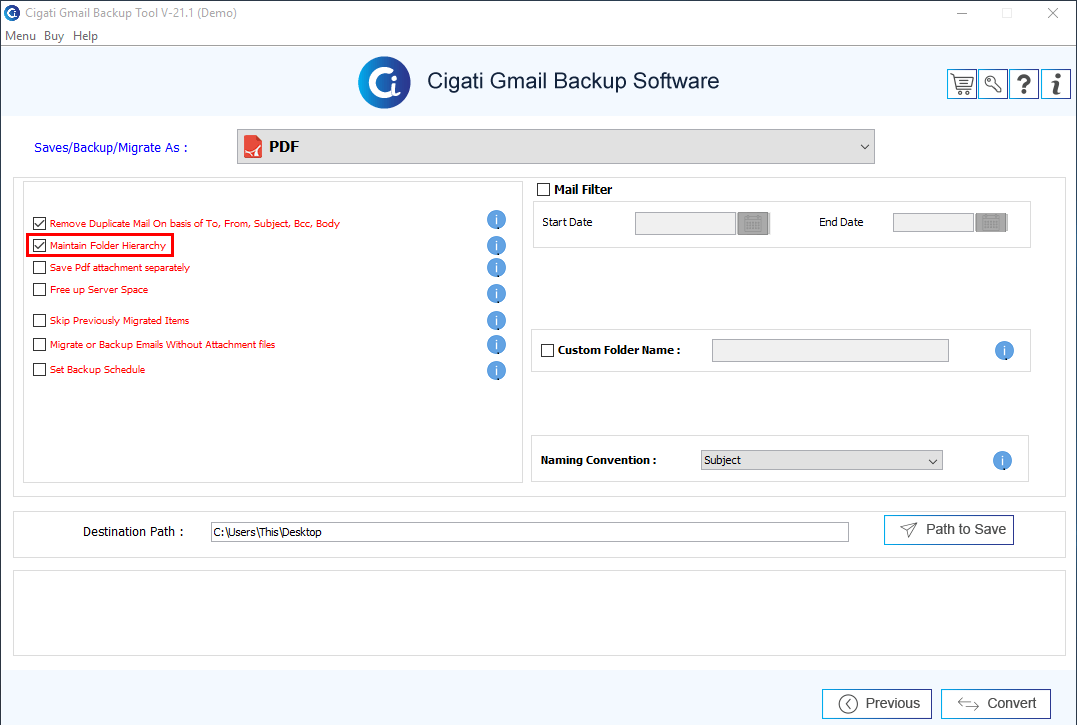Screen dimensions: 1077x725
Task: Show info for Maintain Folder Hierarchy option
Action: [x=496, y=246]
